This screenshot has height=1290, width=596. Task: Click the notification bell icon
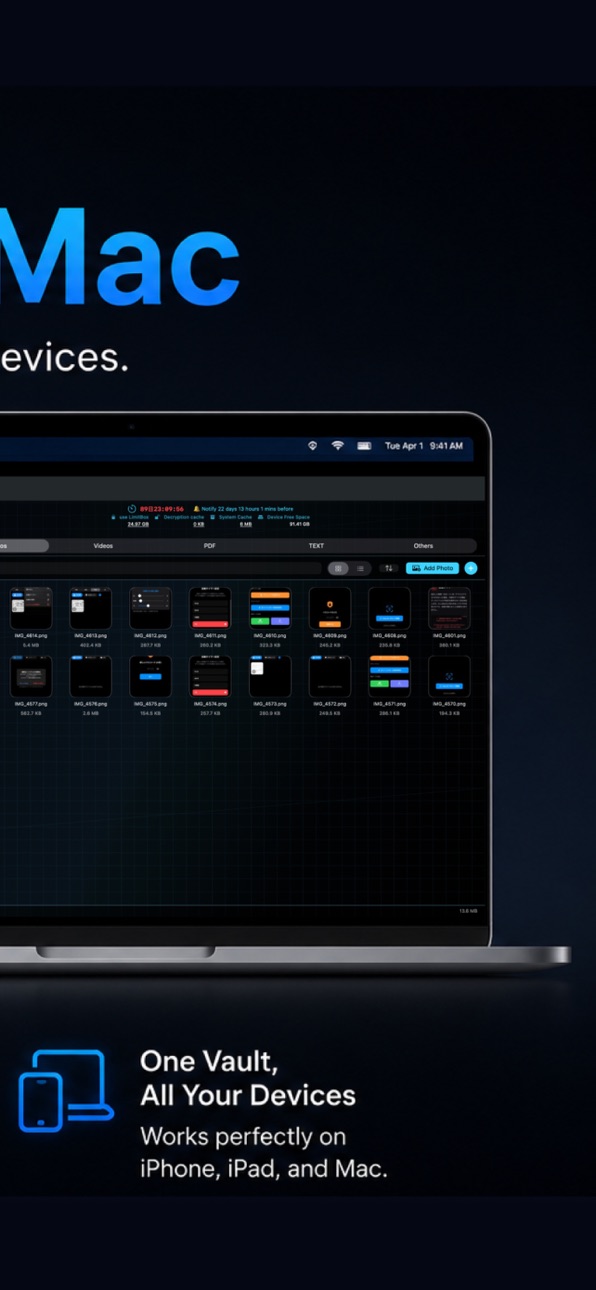click(197, 508)
